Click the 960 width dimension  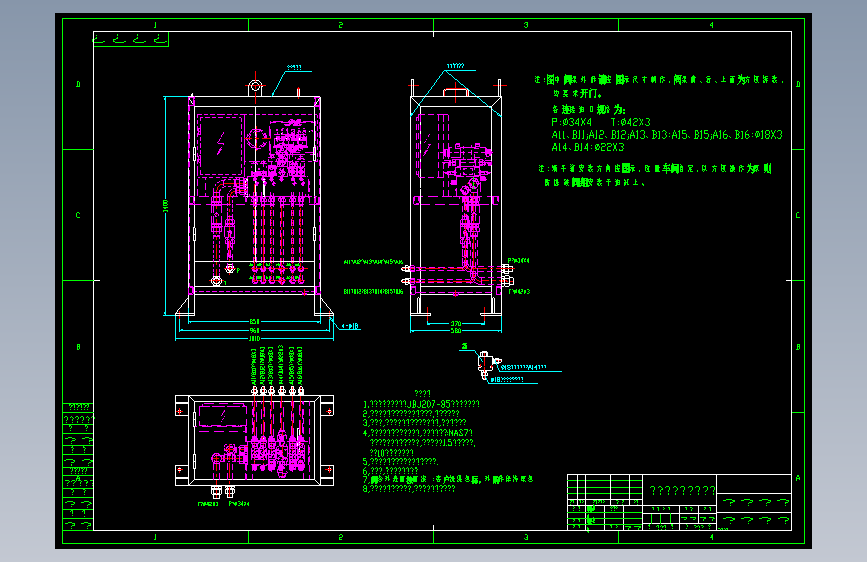(254, 330)
